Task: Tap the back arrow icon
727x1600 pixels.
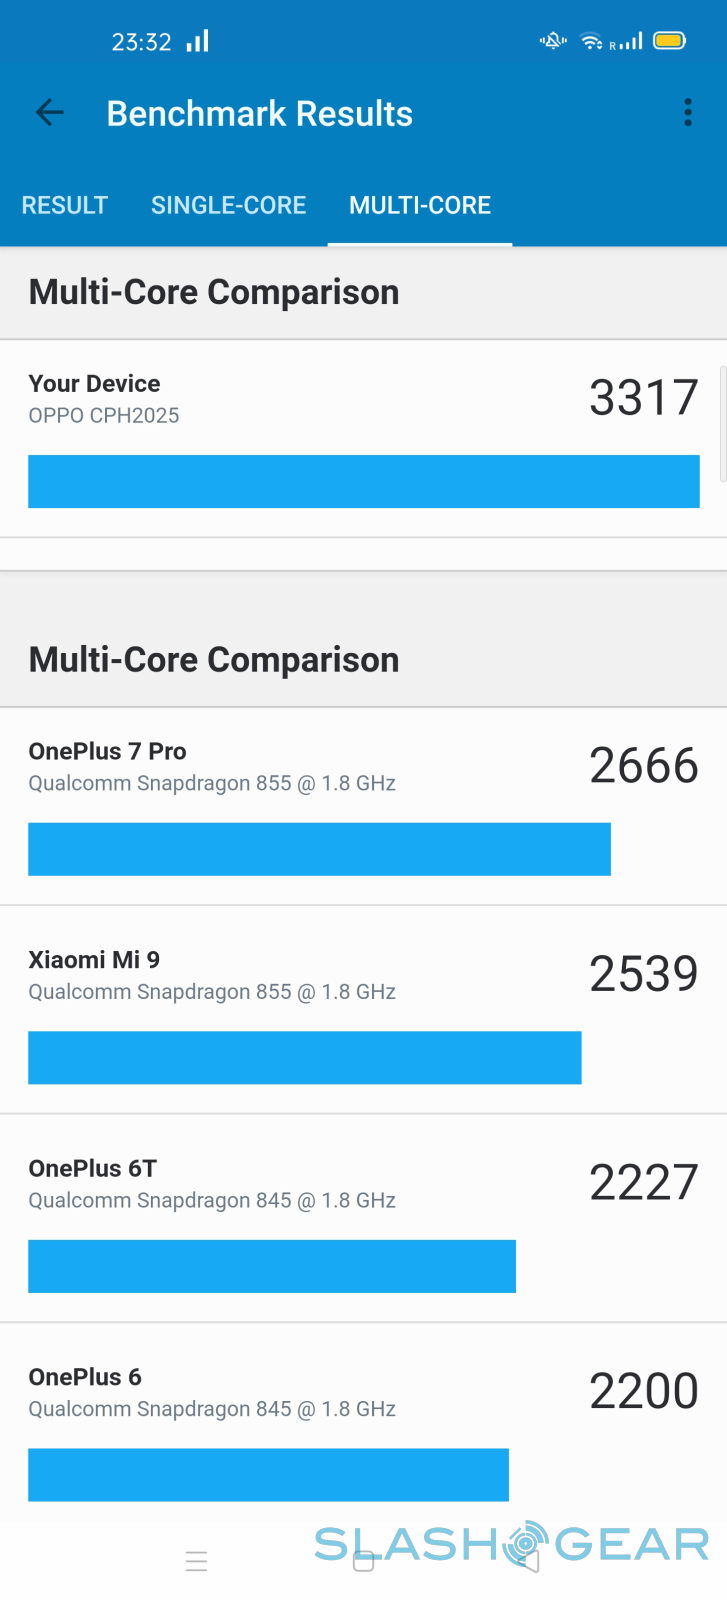Action: 50,113
